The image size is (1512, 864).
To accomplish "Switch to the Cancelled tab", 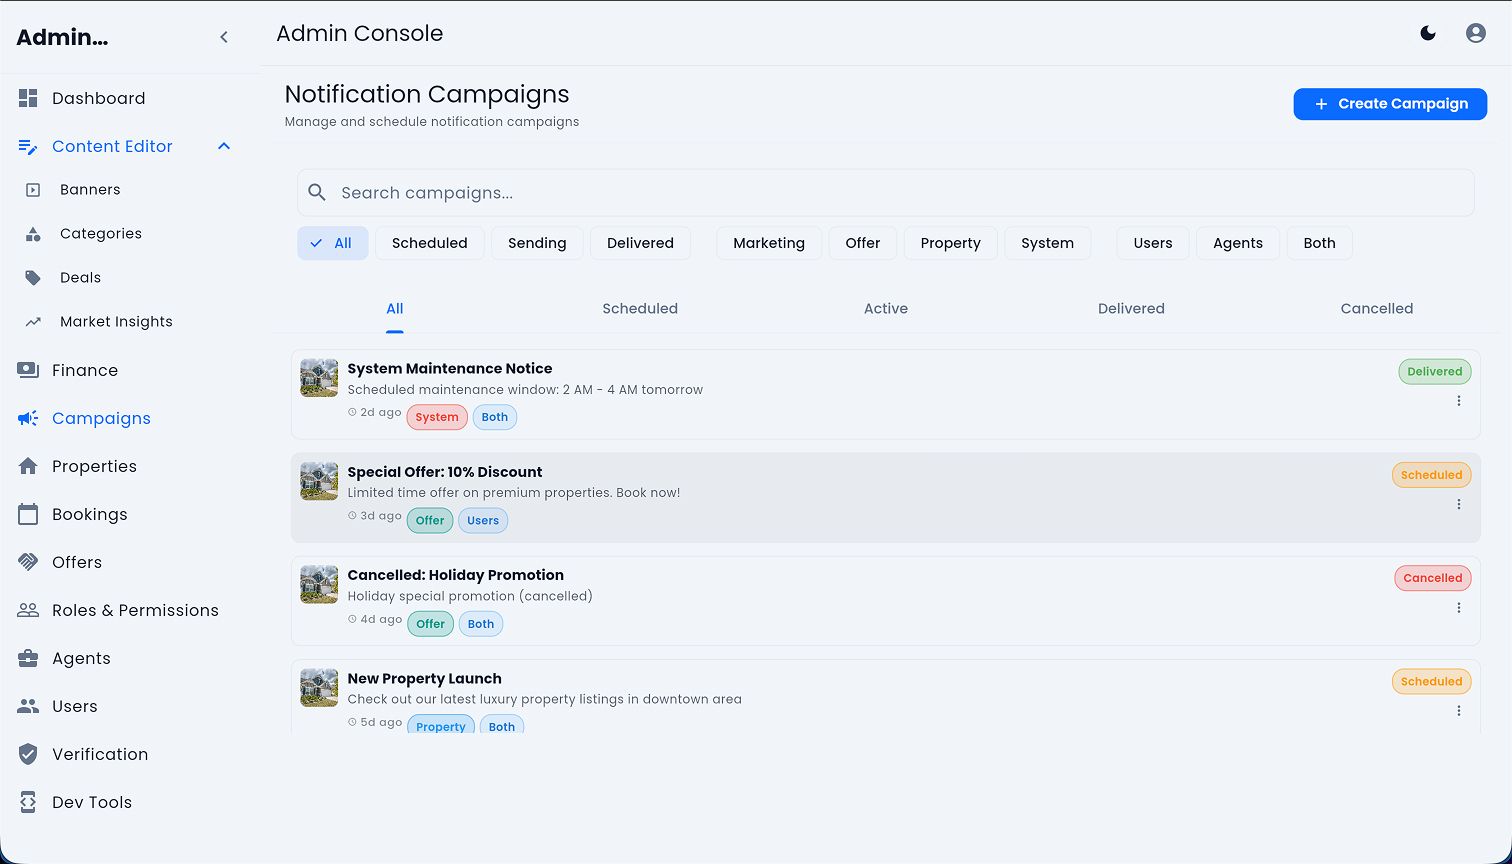I will click(x=1376, y=308).
